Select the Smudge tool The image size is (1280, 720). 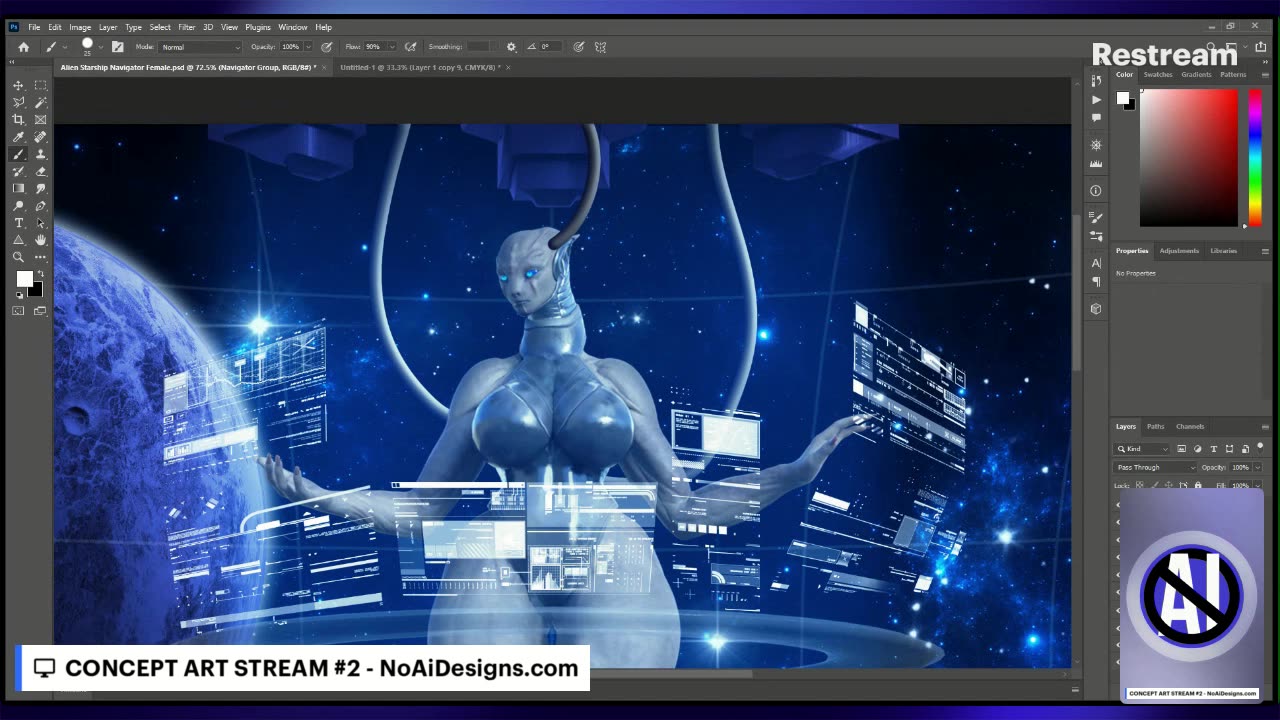point(41,188)
